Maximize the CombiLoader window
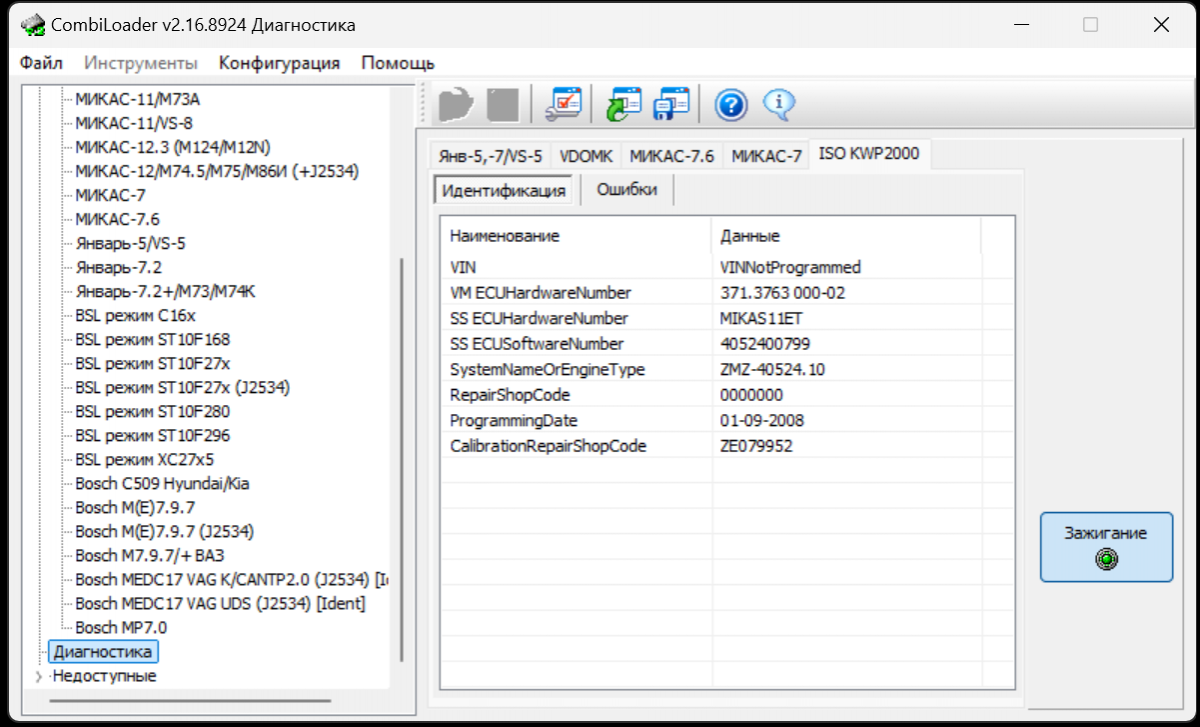 click(1091, 25)
